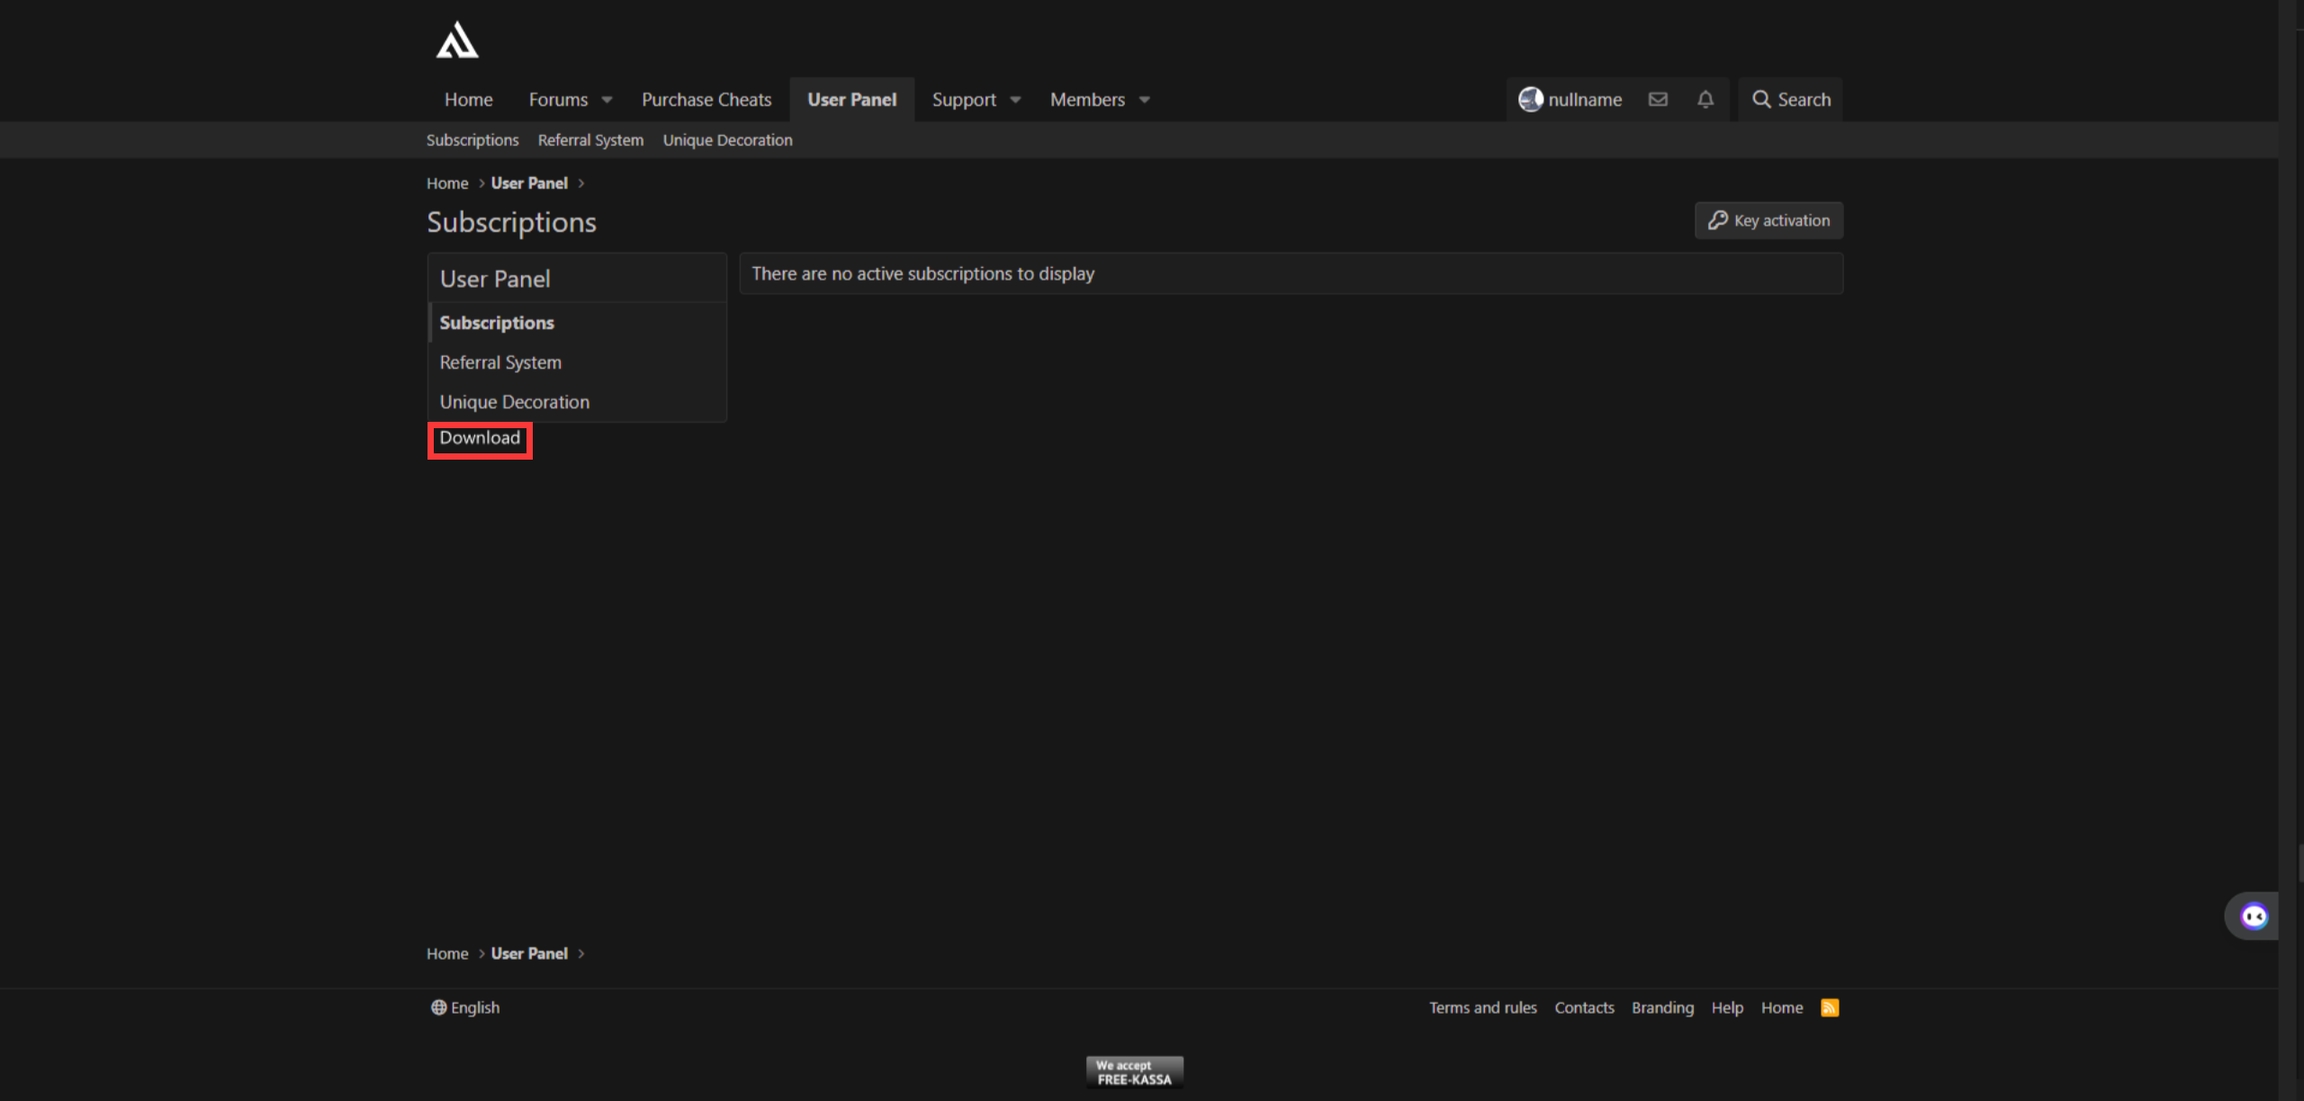
Task: Open Terms and rules footer link
Action: [x=1482, y=1007]
